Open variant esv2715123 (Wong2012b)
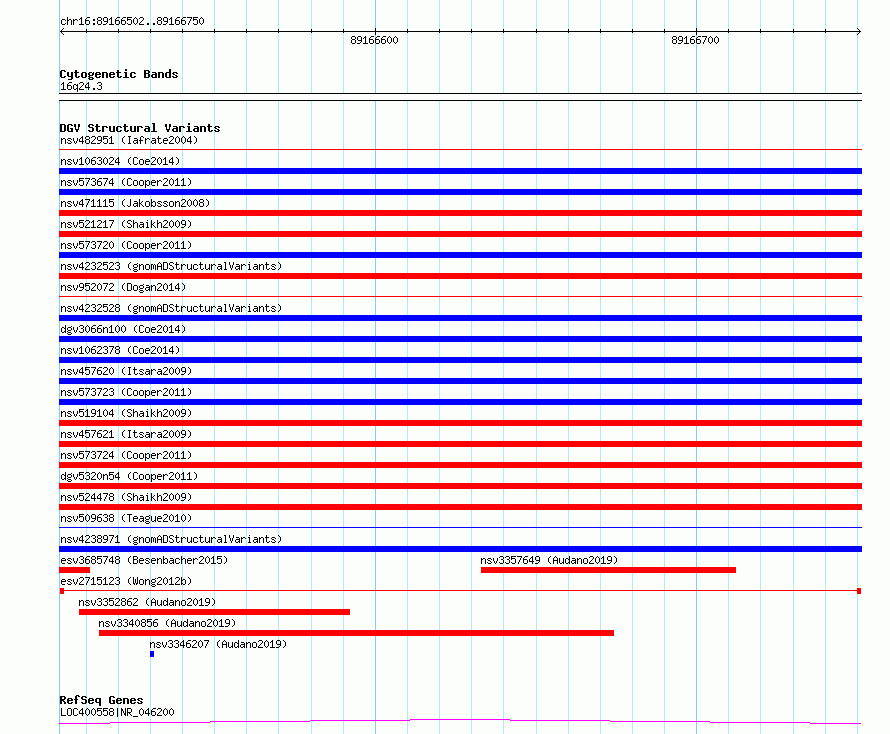The height and width of the screenshot is (734, 890). [x=126, y=581]
